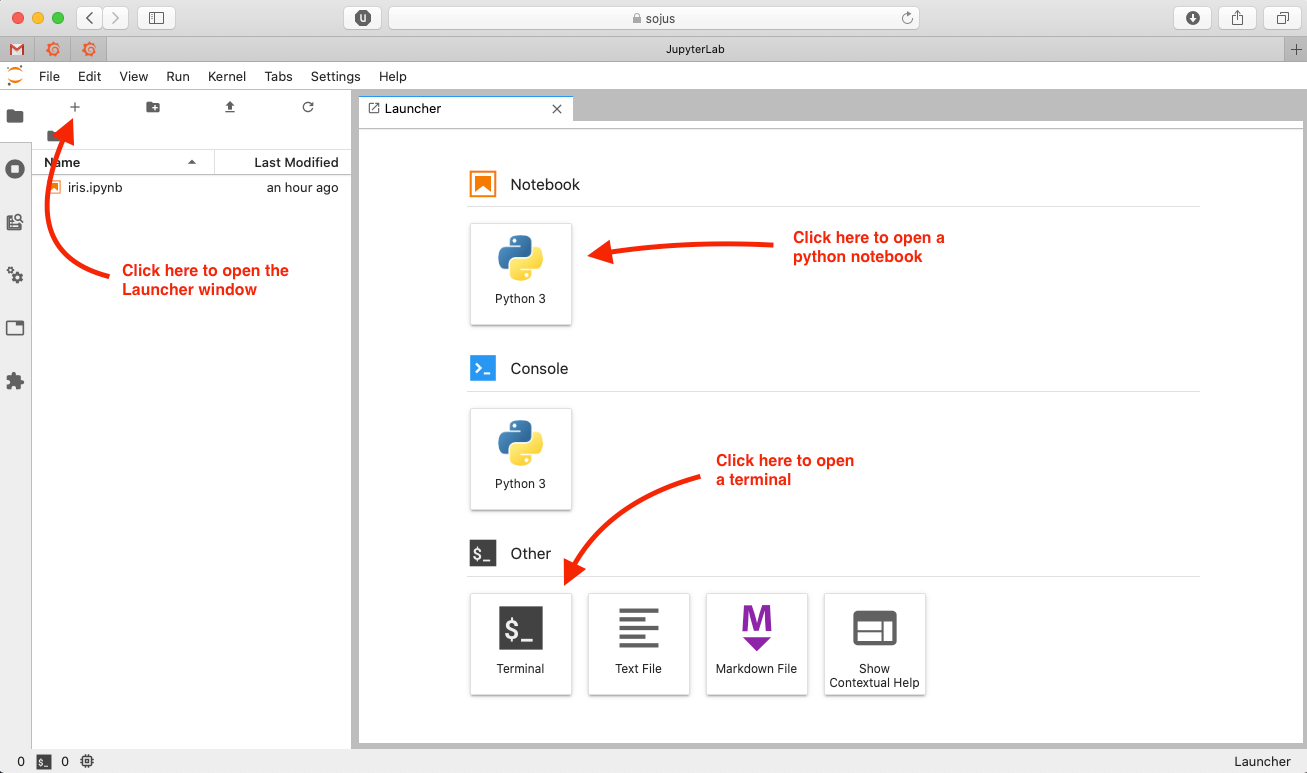Toggle sort order by Name column

pyautogui.click(x=62, y=161)
